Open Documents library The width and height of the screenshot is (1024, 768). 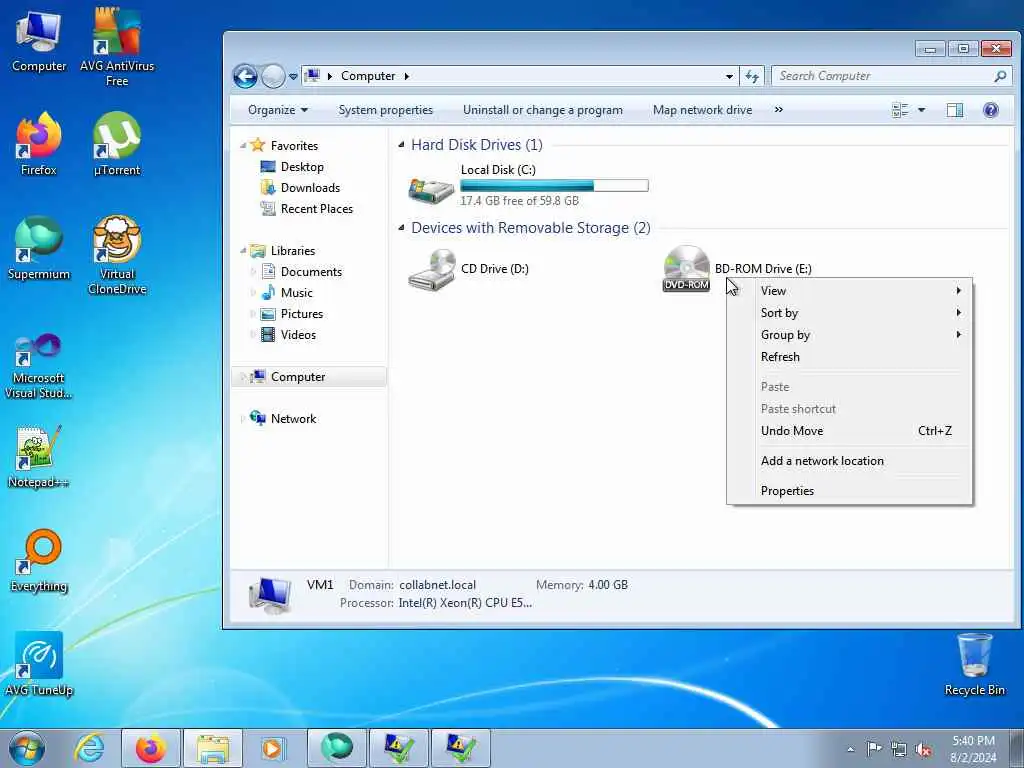(x=311, y=272)
